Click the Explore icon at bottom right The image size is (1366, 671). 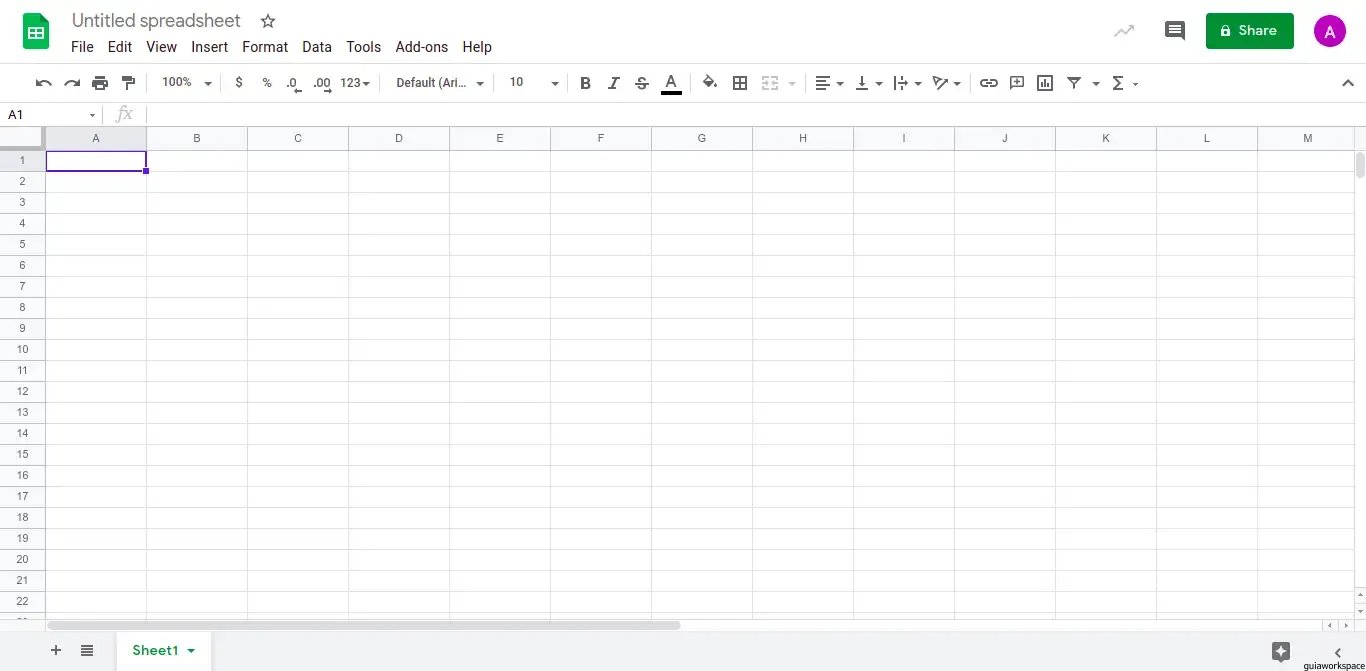click(1280, 651)
